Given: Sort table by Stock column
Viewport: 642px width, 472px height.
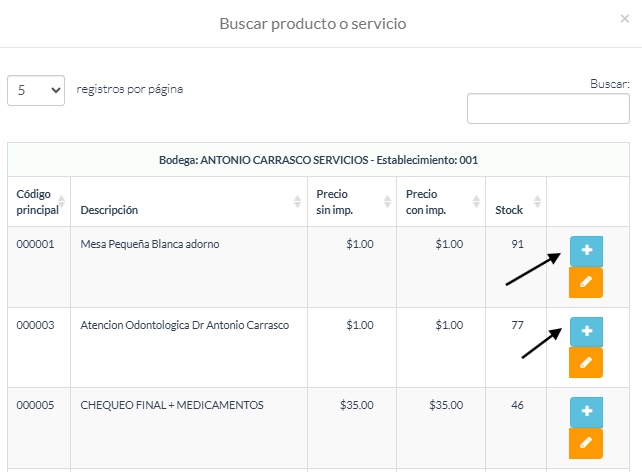Looking at the screenshot, I should (x=516, y=202).
